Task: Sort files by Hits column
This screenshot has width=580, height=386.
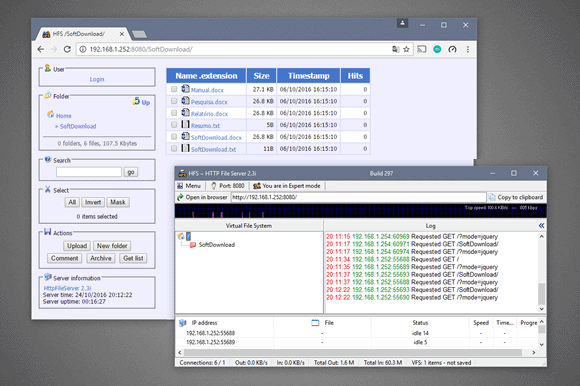Action: click(x=355, y=76)
